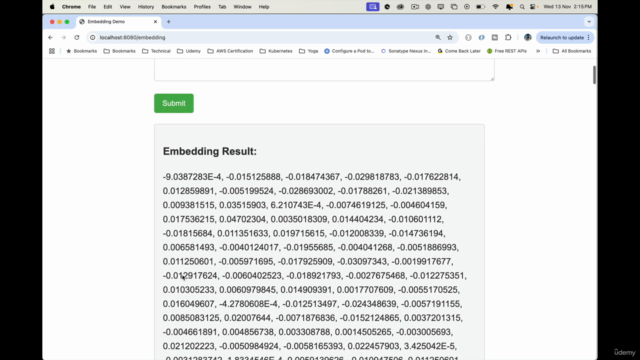This screenshot has width=640, height=360.
Task: Open the Come Back Later bookmark
Action: 459,51
